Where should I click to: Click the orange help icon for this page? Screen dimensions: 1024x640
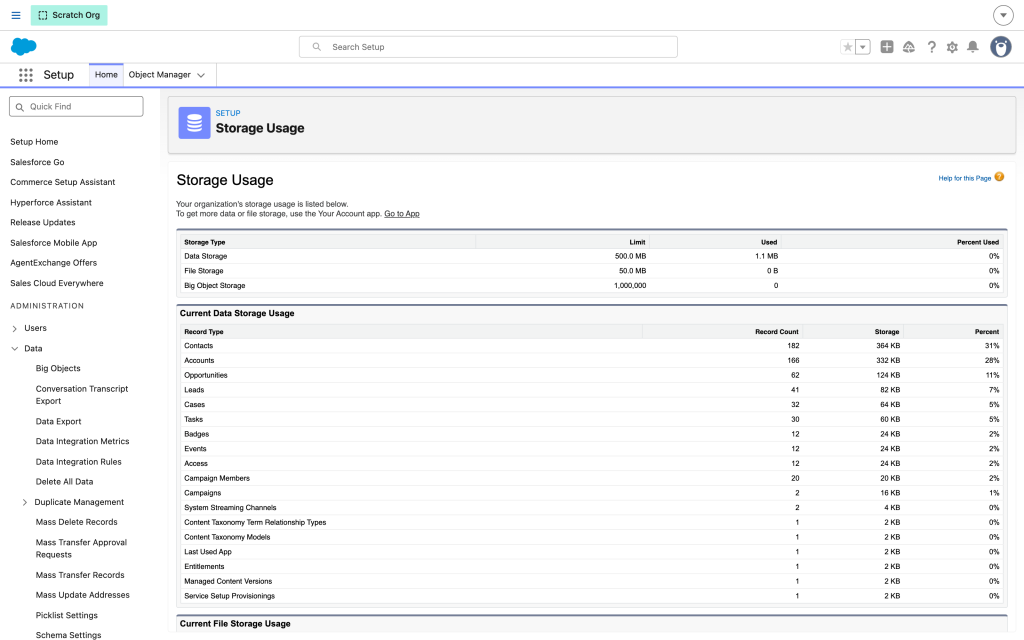point(999,177)
